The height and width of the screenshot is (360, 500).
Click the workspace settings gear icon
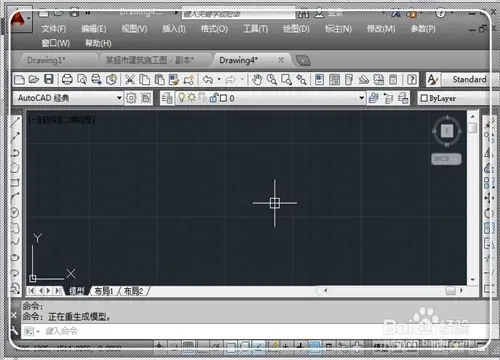click(131, 98)
